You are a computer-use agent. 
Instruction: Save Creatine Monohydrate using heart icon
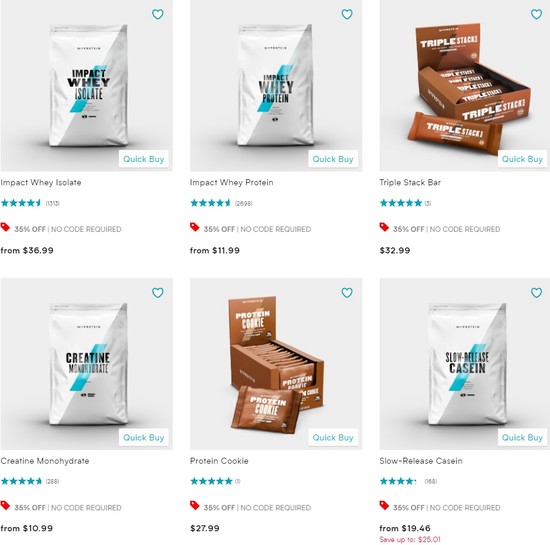click(x=157, y=292)
